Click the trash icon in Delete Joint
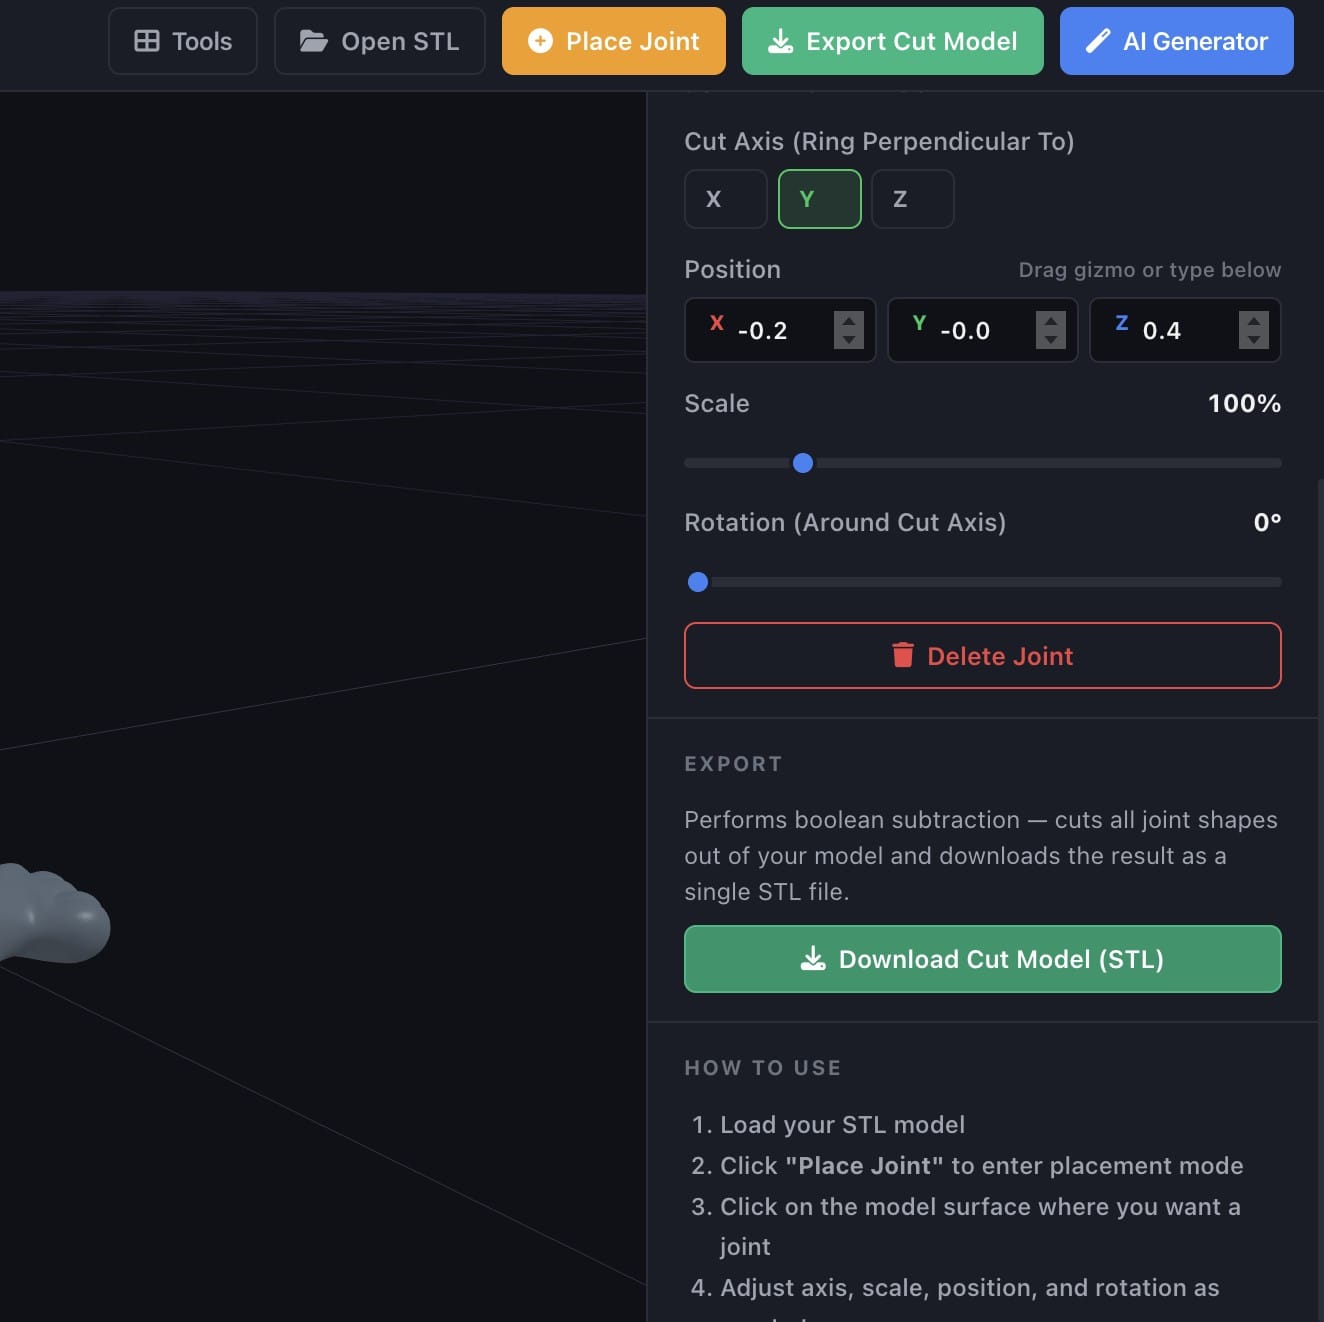This screenshot has height=1322, width=1324. [903, 655]
